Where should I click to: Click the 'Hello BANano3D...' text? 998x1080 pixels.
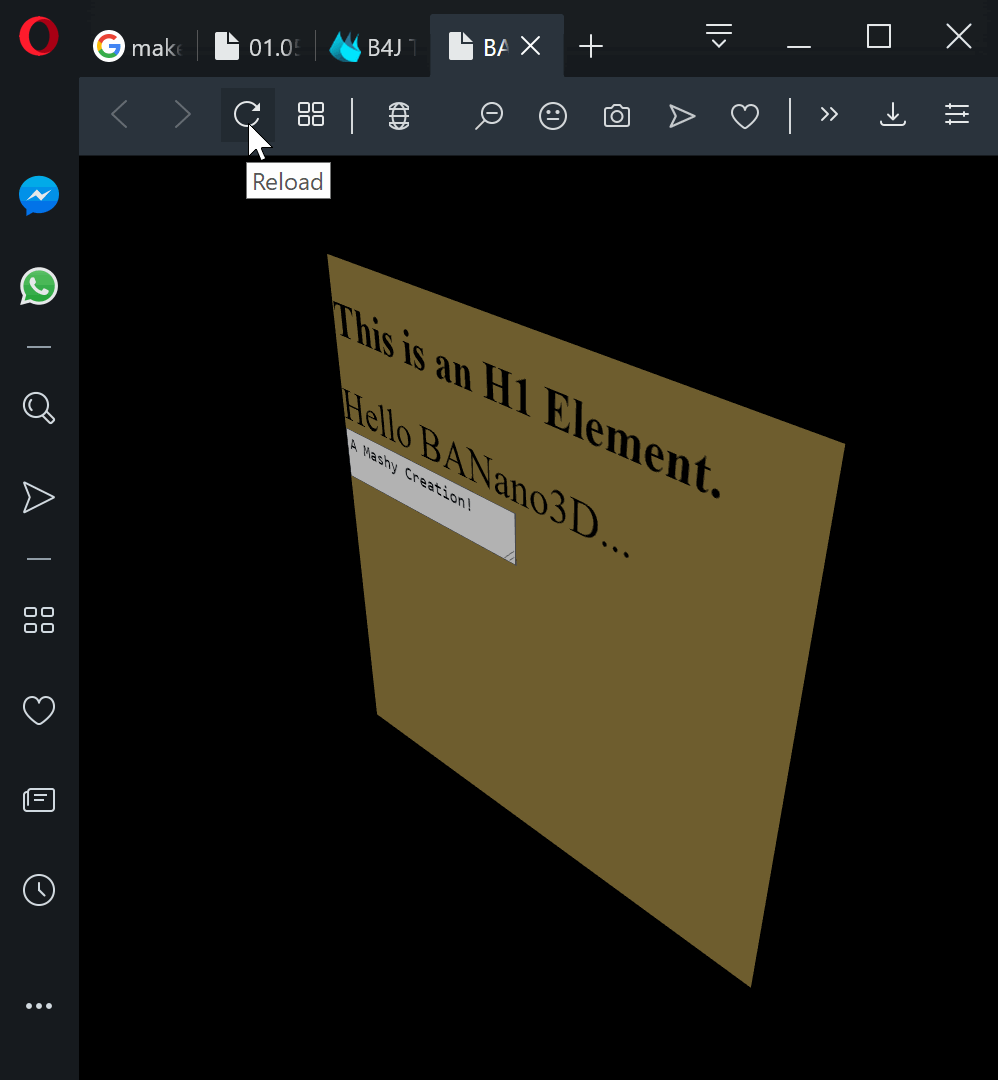(x=486, y=473)
